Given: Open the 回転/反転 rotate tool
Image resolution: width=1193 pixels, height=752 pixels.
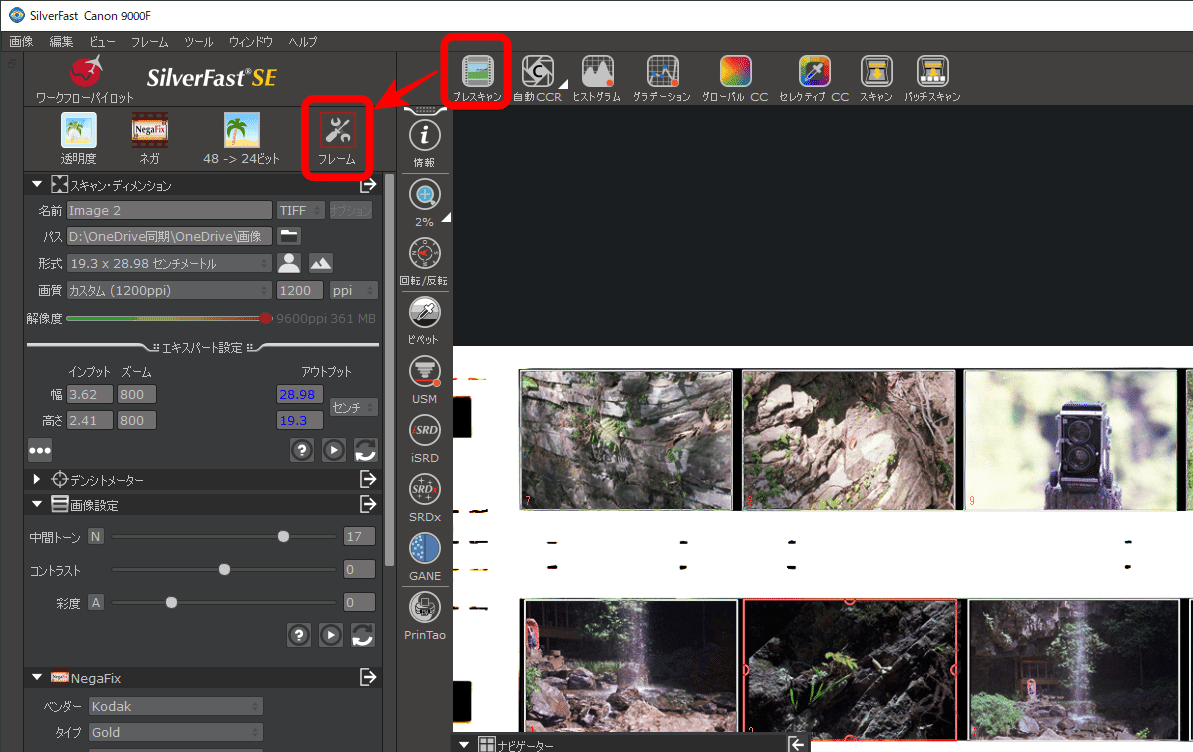Looking at the screenshot, I should (x=425, y=253).
